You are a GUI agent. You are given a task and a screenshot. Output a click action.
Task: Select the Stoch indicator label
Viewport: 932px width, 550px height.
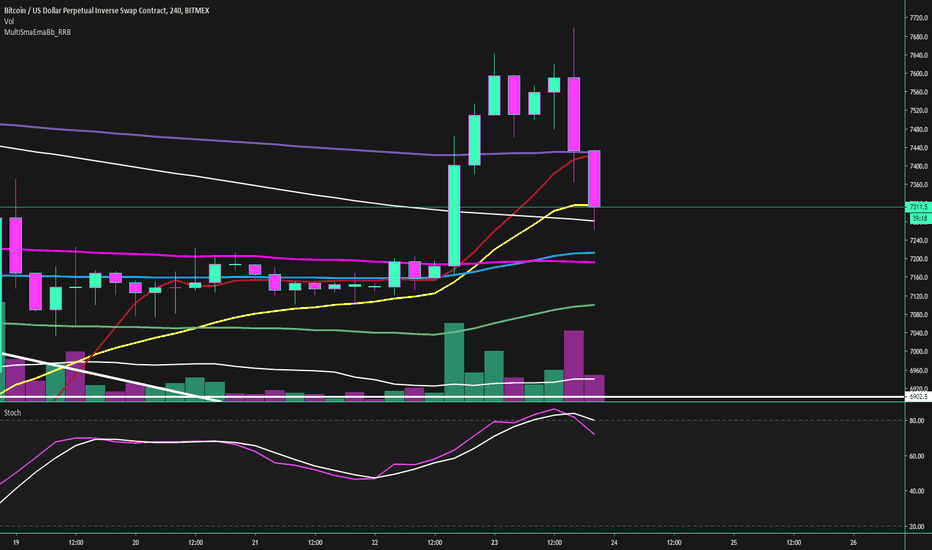click(x=12, y=413)
